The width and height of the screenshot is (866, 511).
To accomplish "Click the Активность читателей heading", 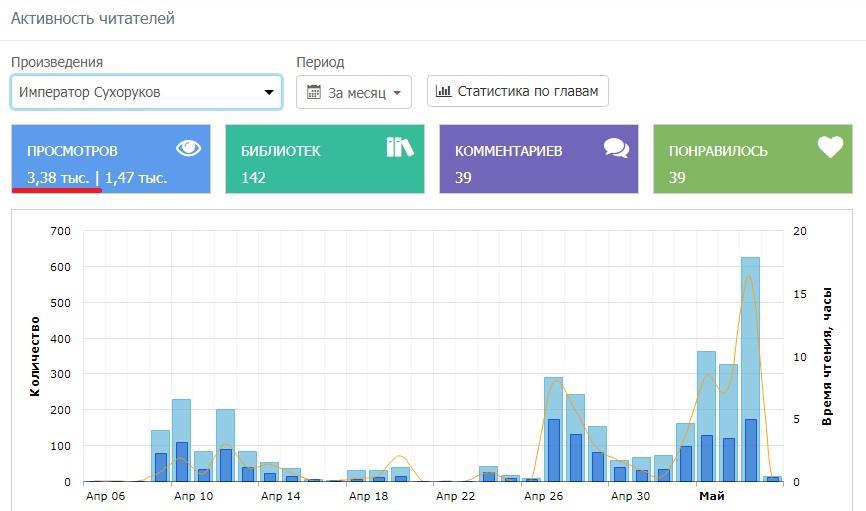I will 92,18.
